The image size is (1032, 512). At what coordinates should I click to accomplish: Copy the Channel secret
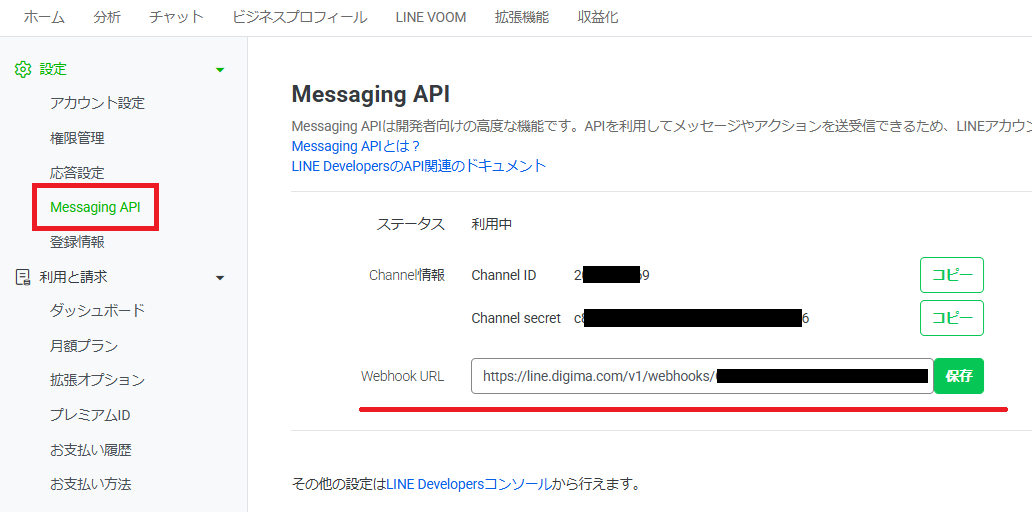point(952,319)
